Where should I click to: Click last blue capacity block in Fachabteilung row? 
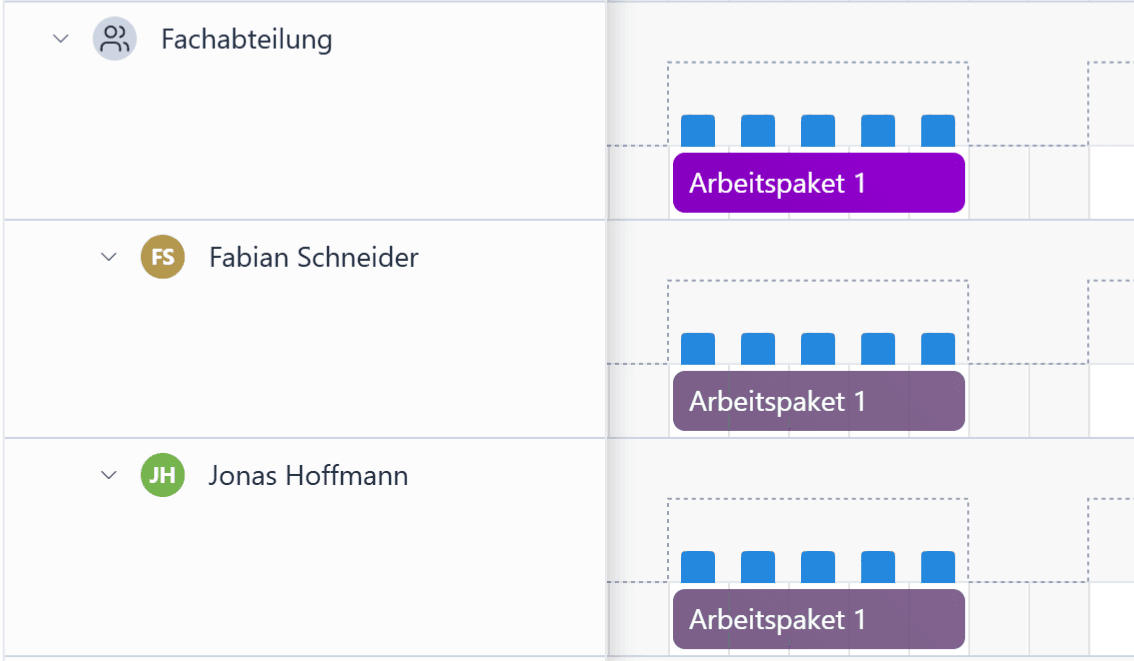[x=938, y=131]
